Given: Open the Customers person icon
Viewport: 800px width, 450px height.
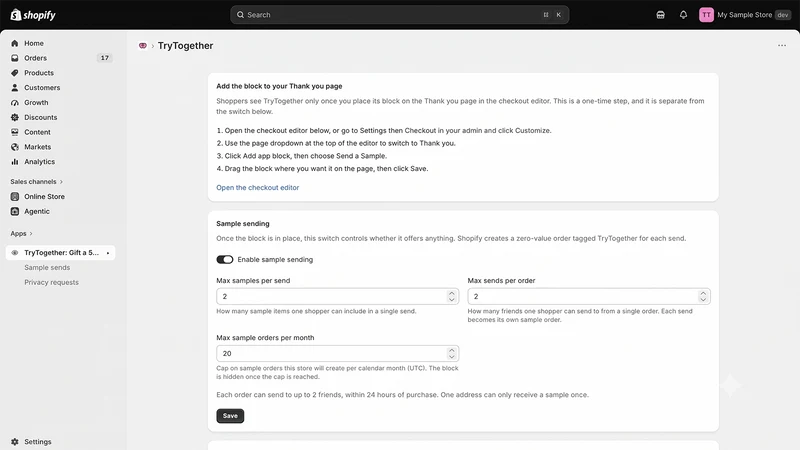Looking at the screenshot, I should 15,88.
